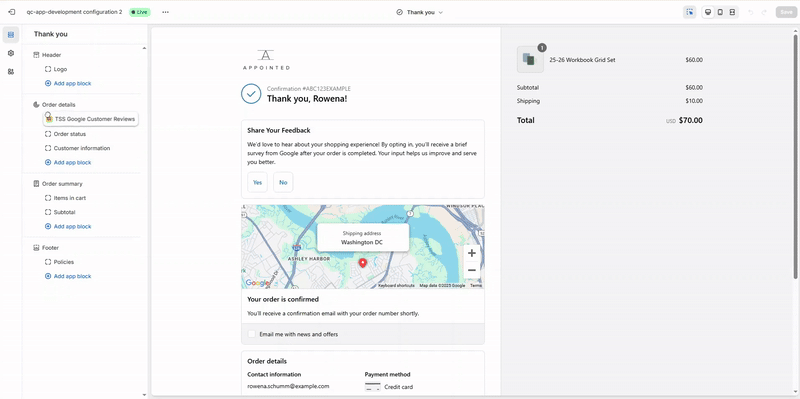Image resolution: width=800 pixels, height=399 pixels.
Task: Click Keyboard shortcuts on the map
Action: pyautogui.click(x=396, y=286)
